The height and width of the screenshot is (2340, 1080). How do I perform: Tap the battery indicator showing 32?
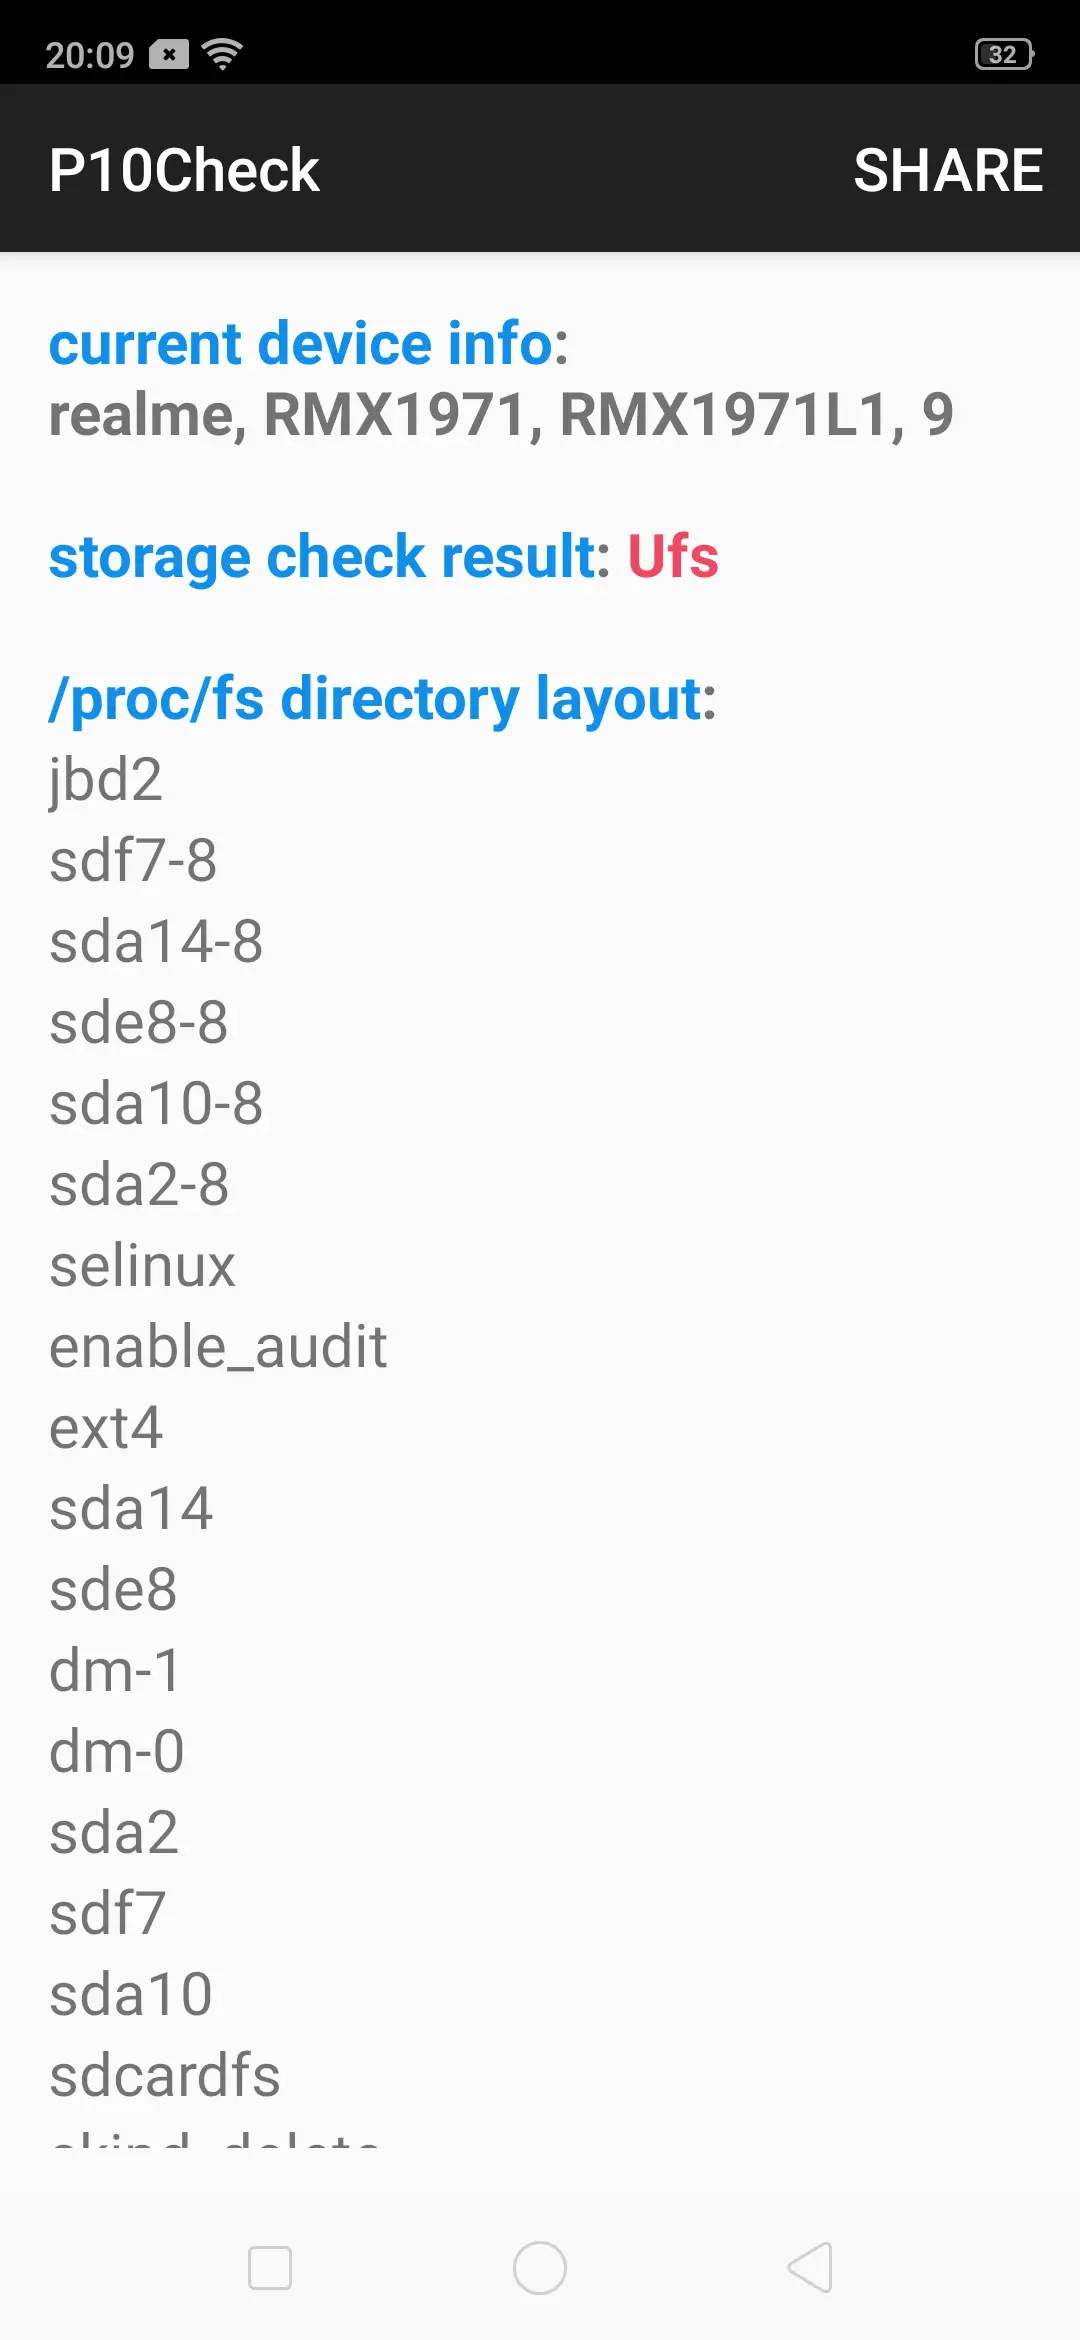coord(1004,54)
